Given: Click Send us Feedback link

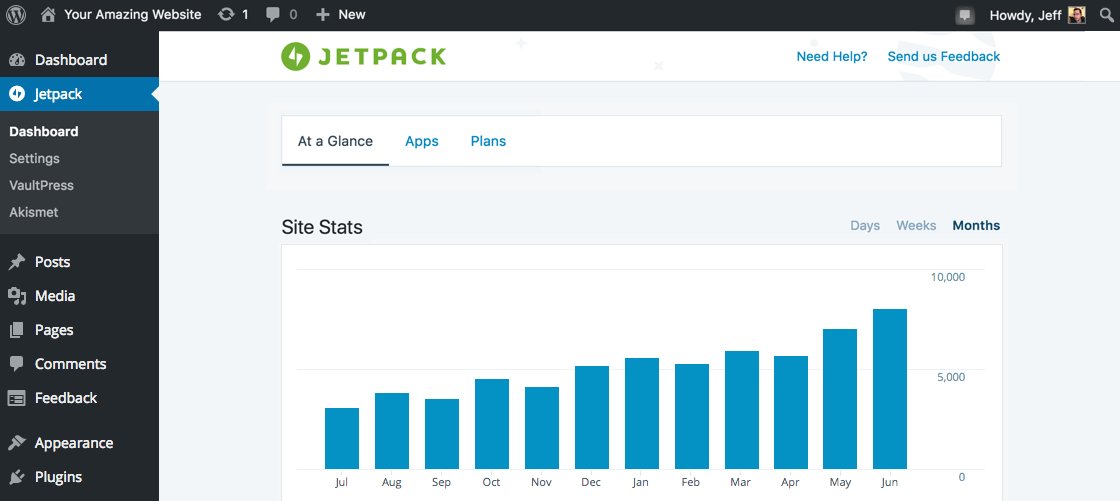Looking at the screenshot, I should (944, 56).
